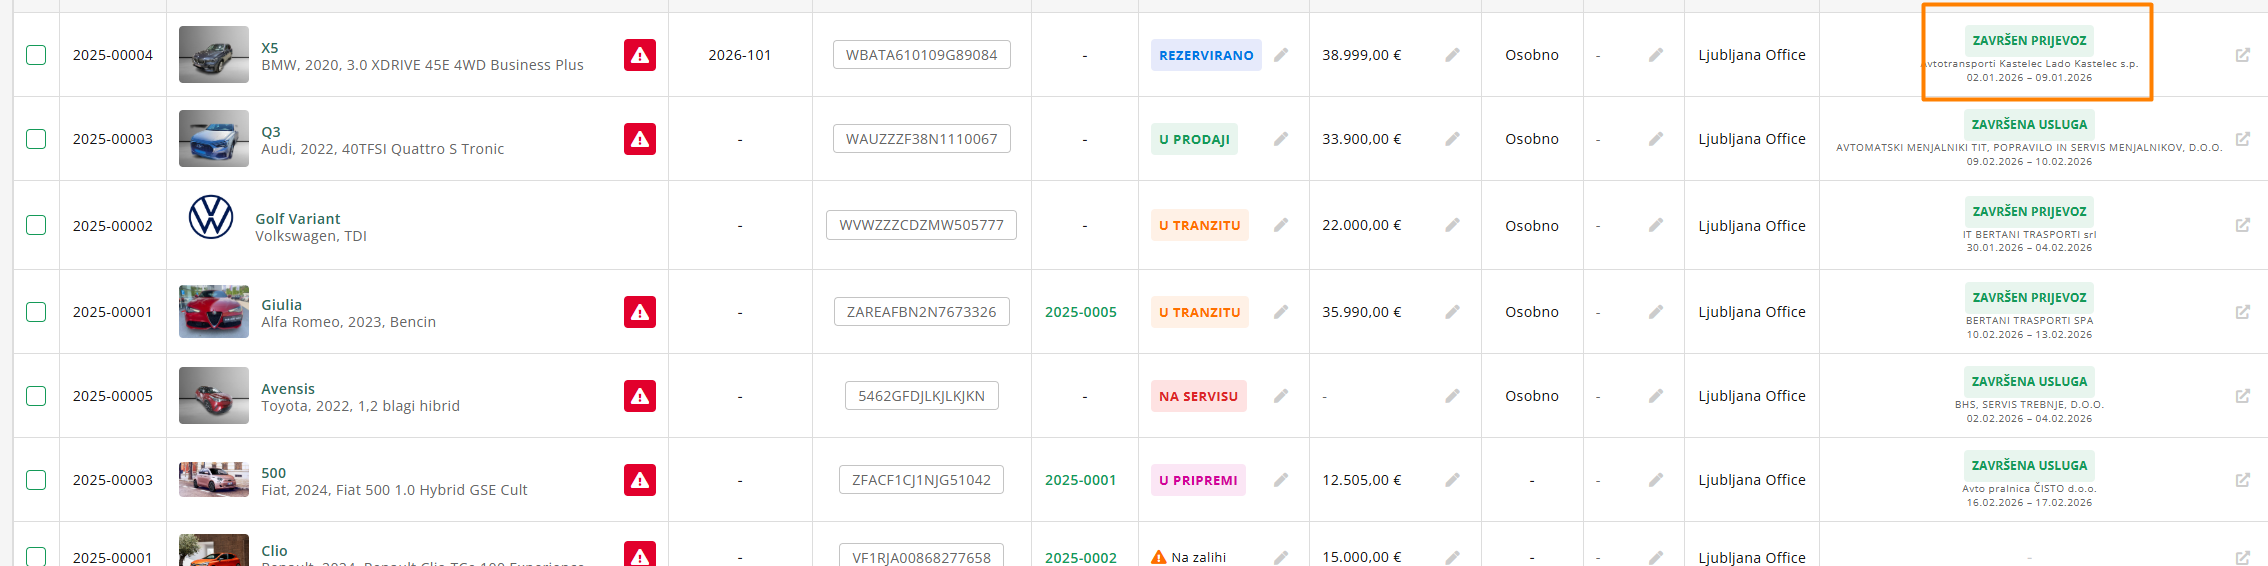2268x566 pixels.
Task: Click the warning icon for Alfa Romeo Giulia
Action: pyautogui.click(x=640, y=312)
